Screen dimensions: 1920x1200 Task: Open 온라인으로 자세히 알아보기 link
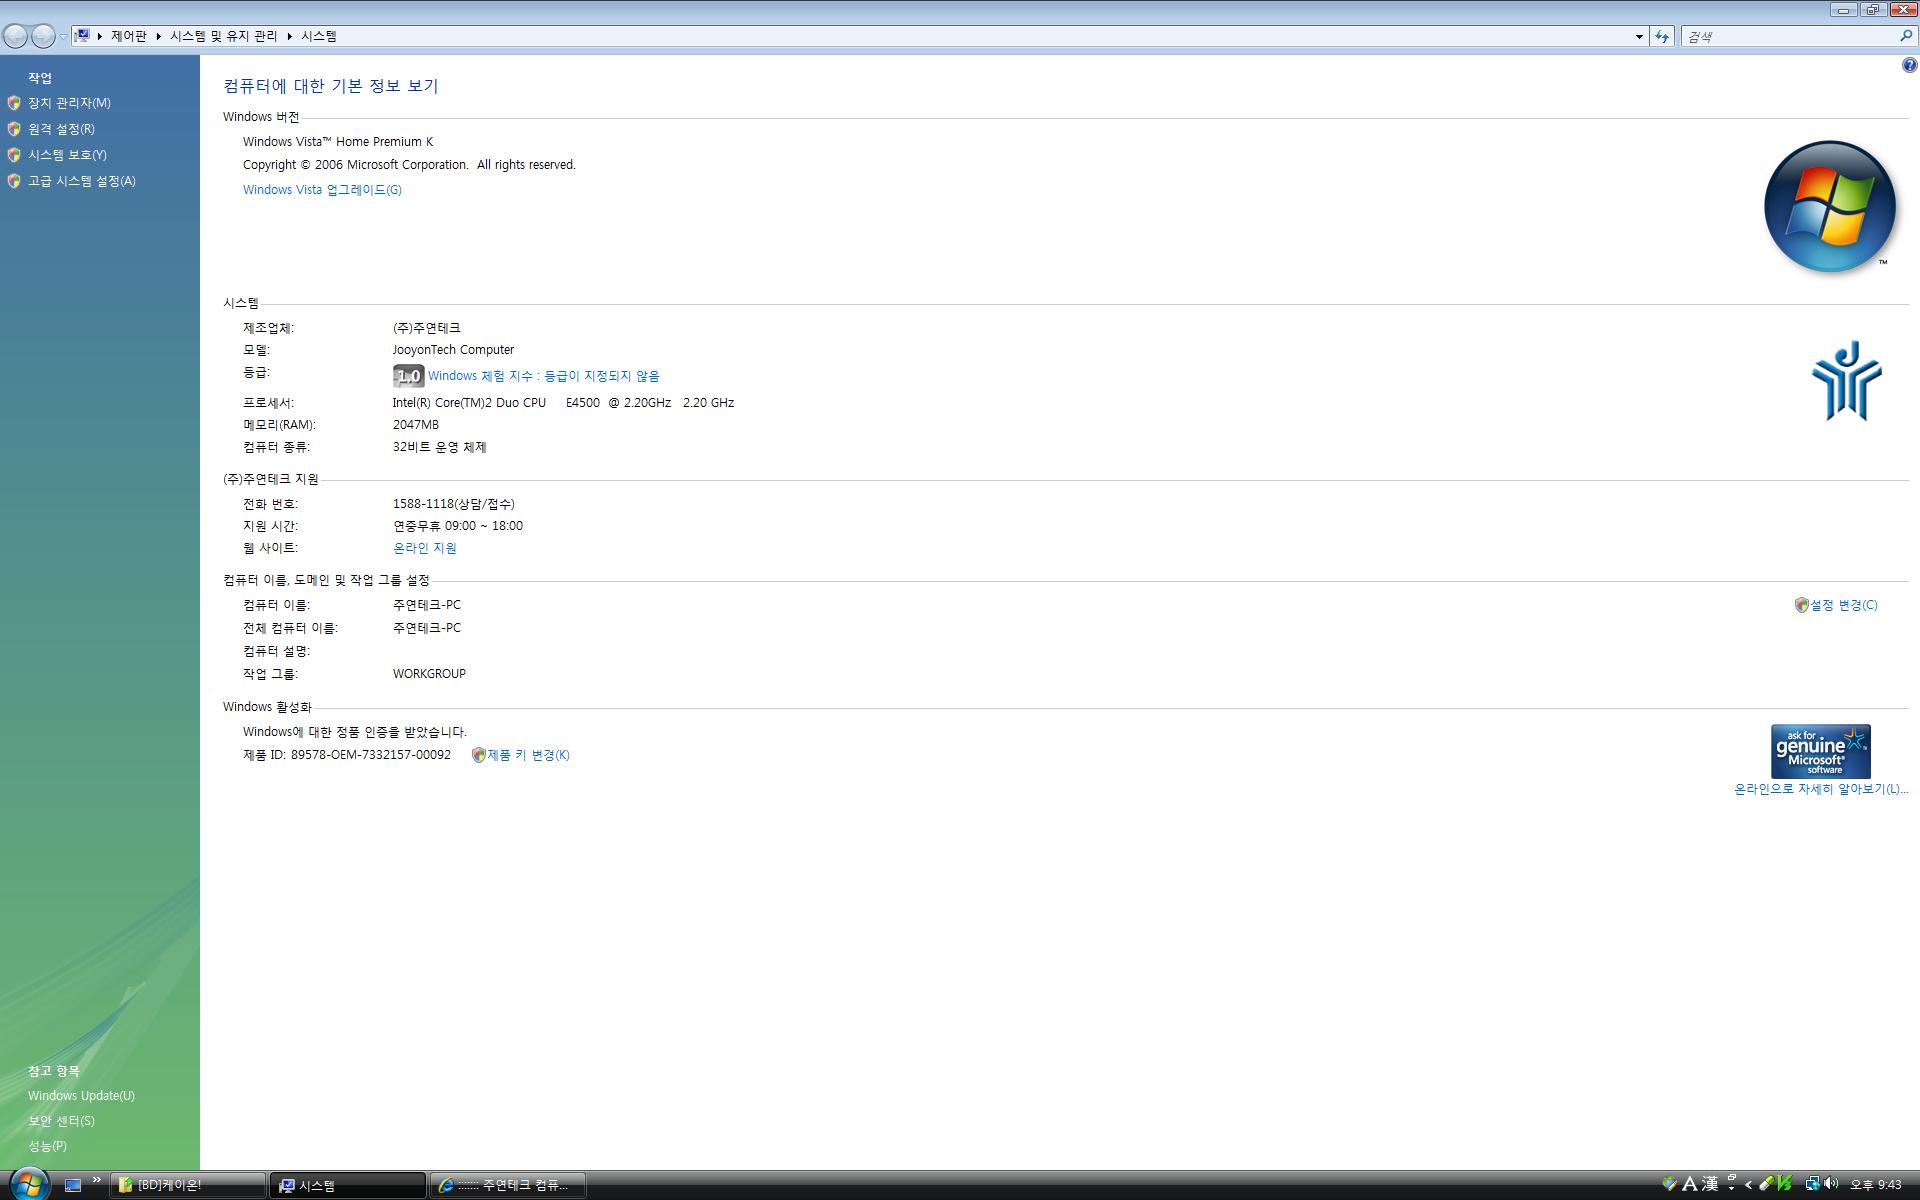pyautogui.click(x=1821, y=789)
